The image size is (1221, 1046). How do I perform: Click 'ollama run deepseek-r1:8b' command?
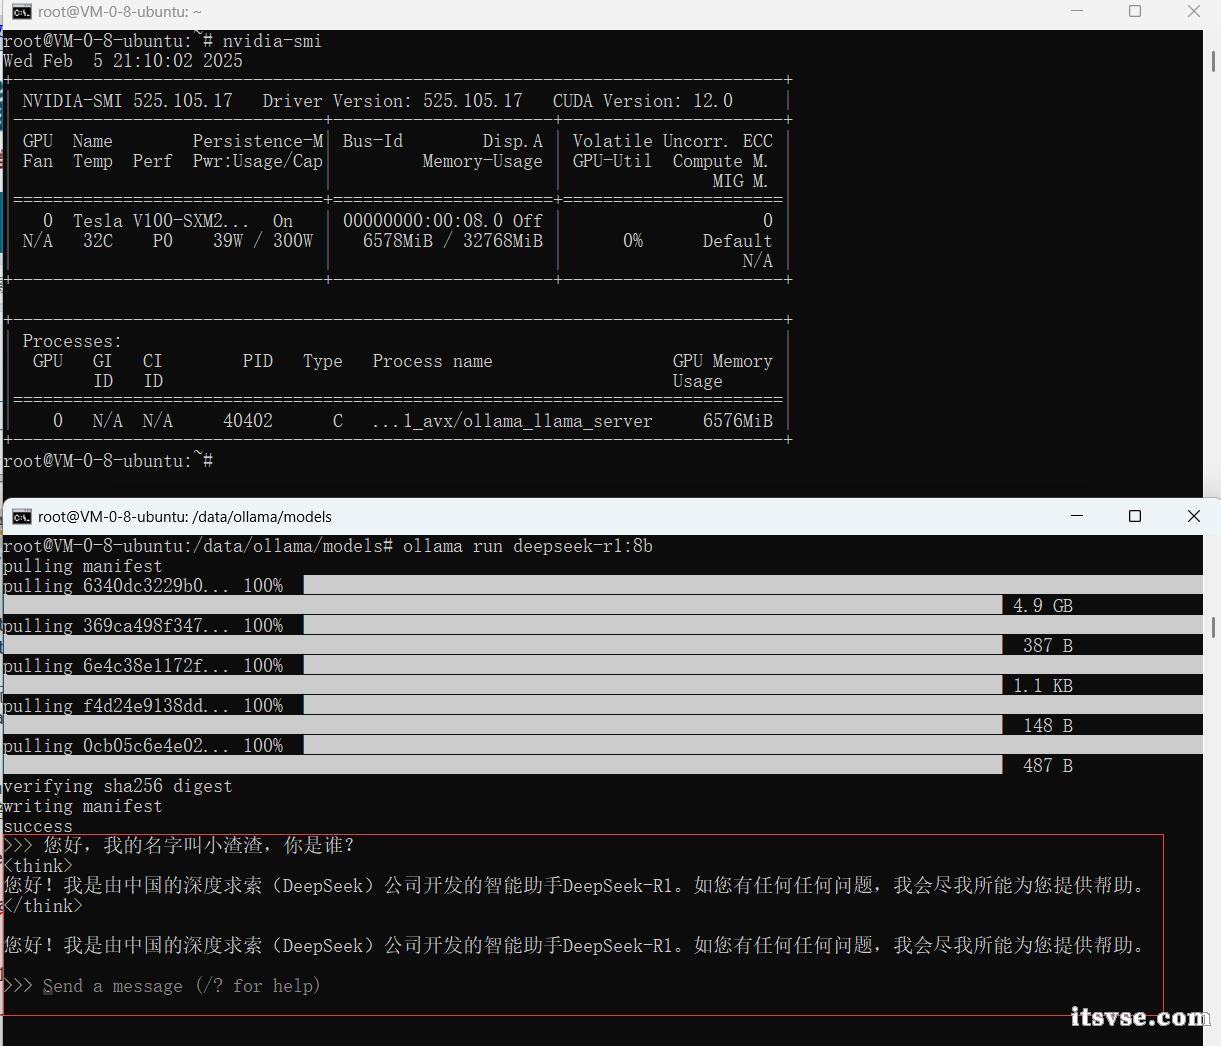[527, 546]
